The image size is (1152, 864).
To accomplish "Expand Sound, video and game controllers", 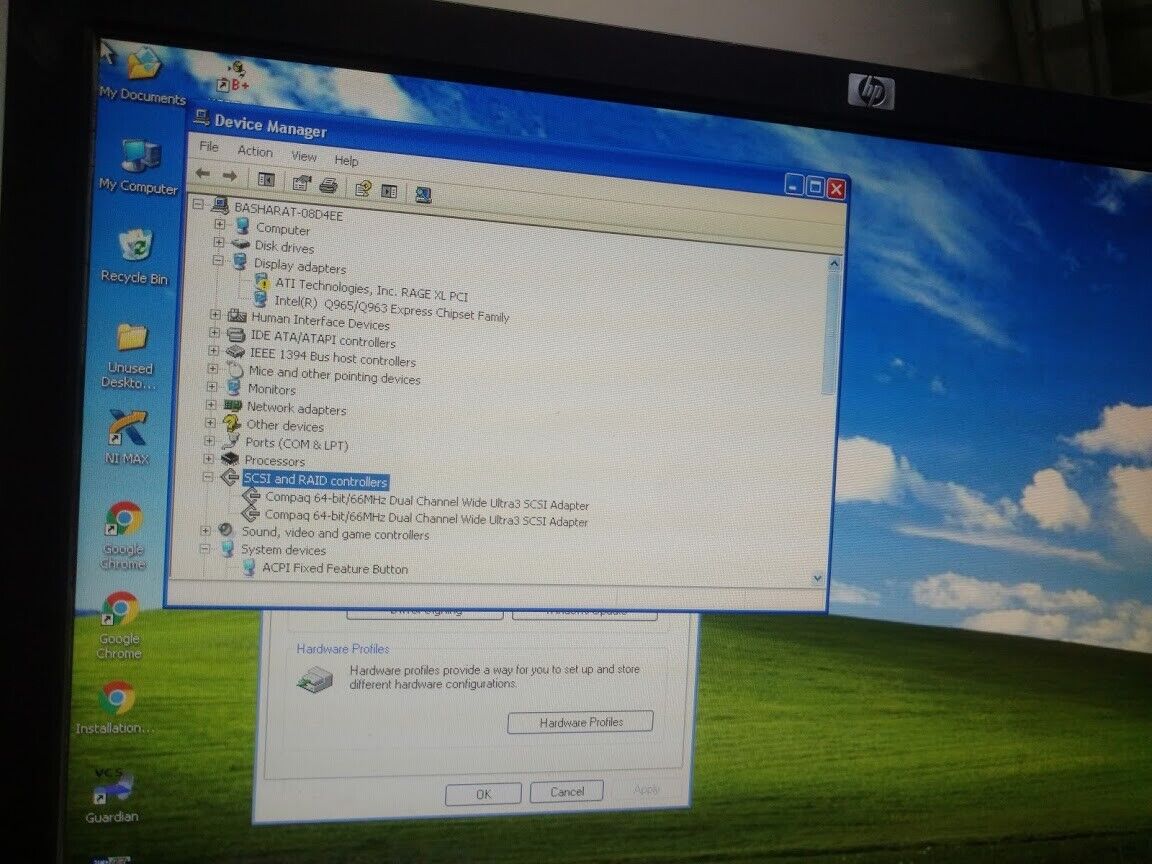I will coord(206,530).
